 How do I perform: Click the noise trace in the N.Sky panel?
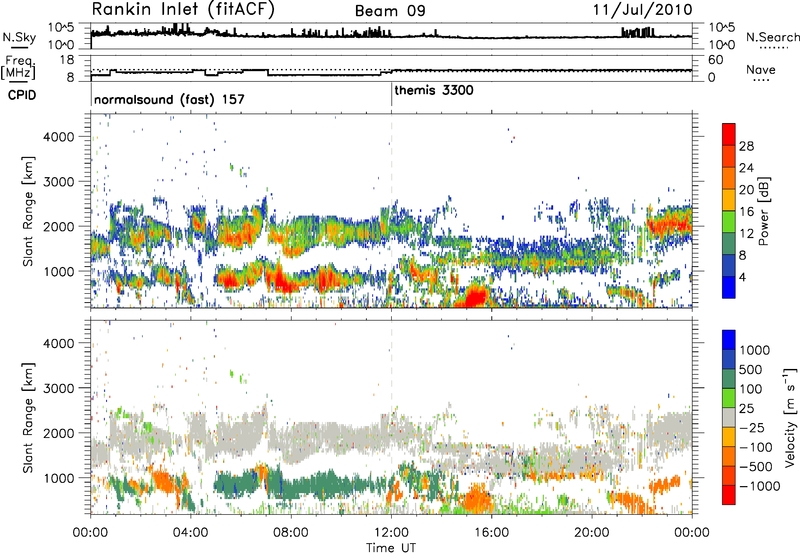click(391, 35)
